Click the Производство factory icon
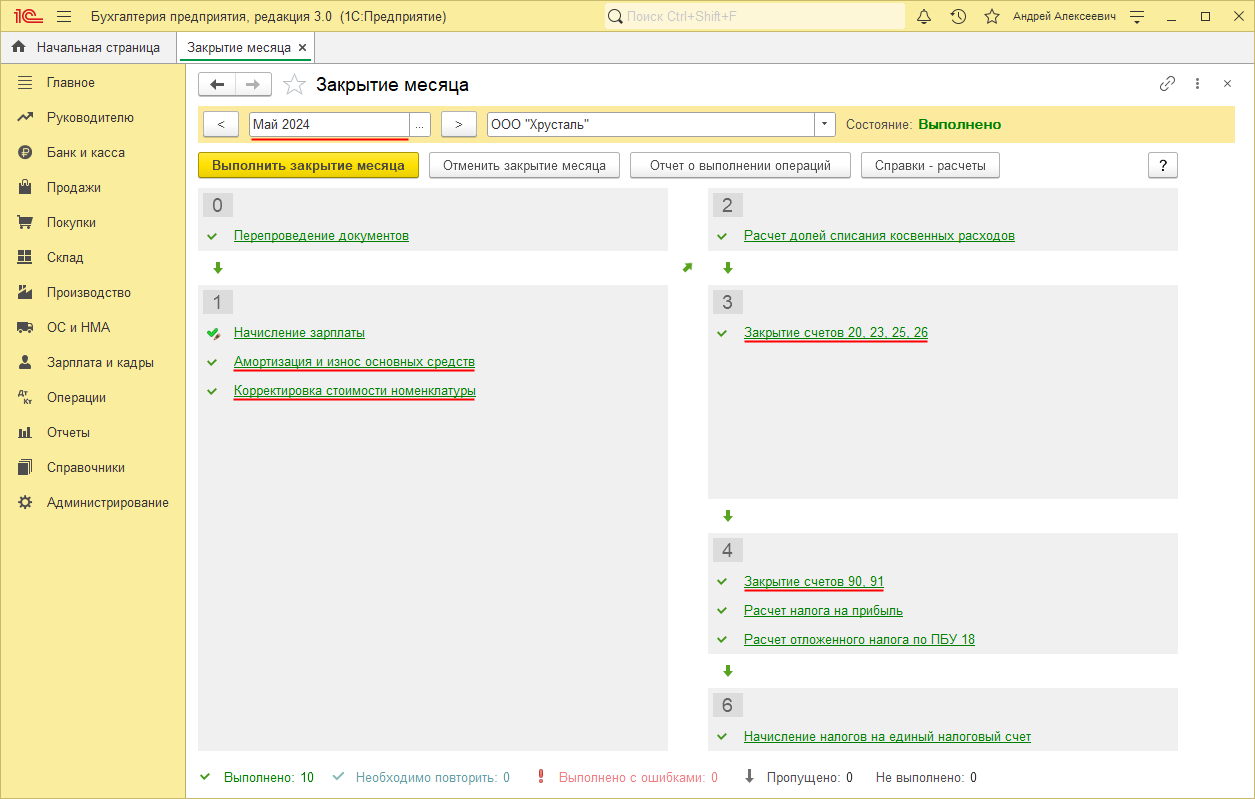Viewport: 1255px width, 799px height. click(26, 293)
